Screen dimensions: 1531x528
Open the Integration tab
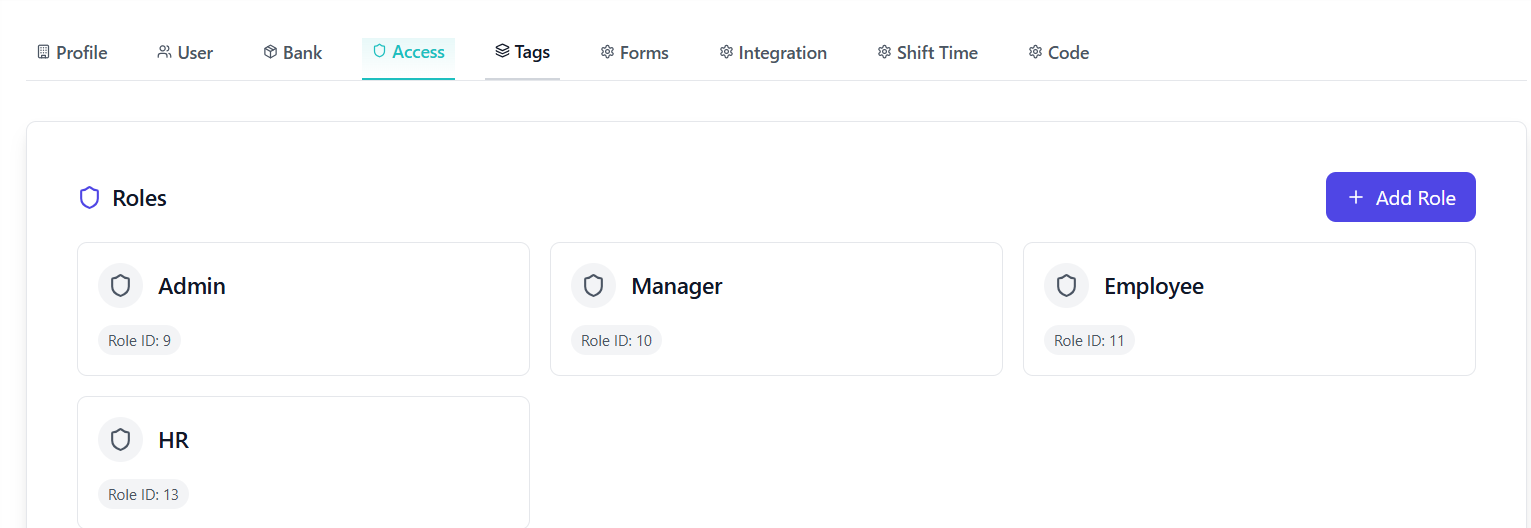click(x=773, y=53)
